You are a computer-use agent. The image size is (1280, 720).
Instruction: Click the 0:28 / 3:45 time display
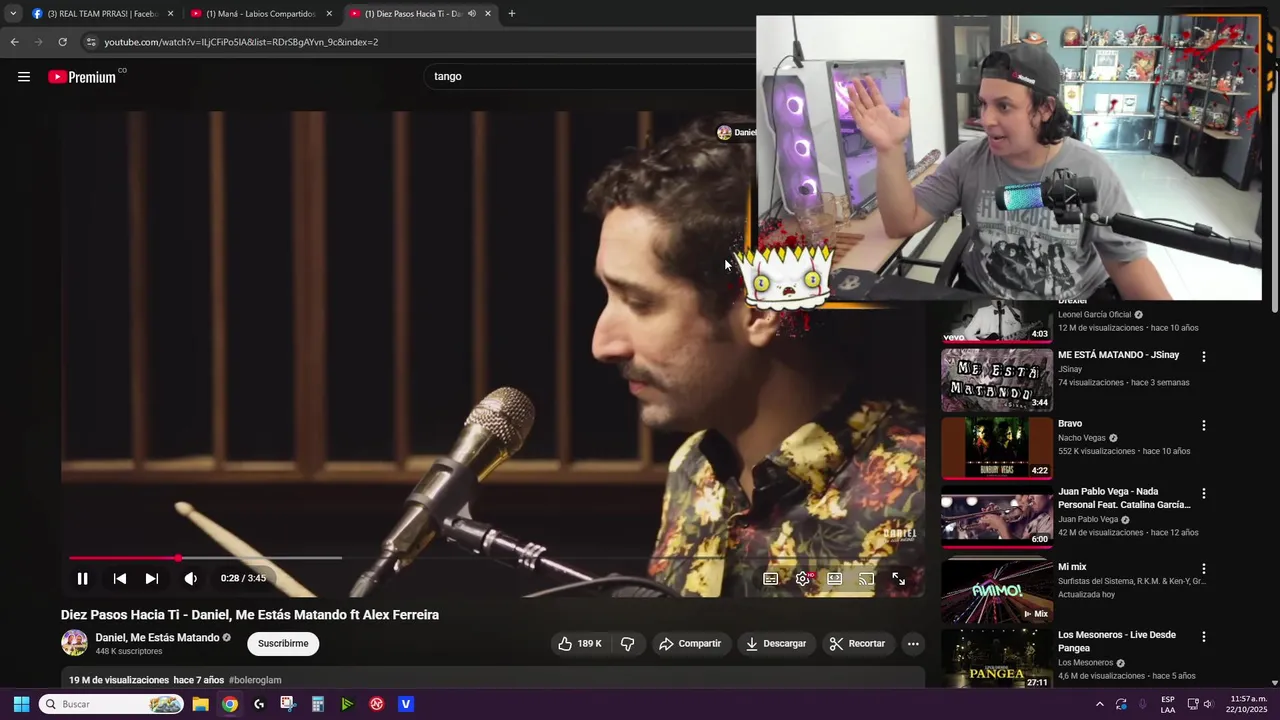coord(243,578)
